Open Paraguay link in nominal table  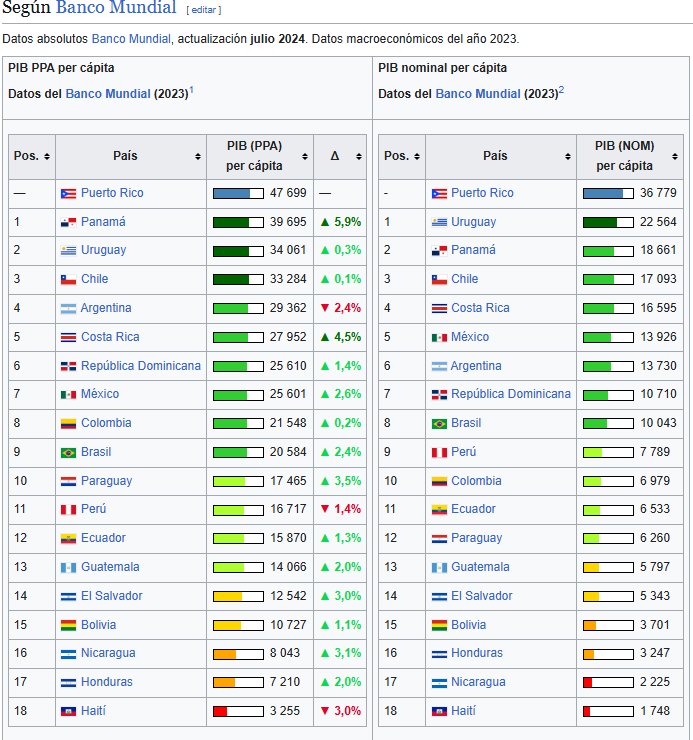pyautogui.click(x=477, y=538)
